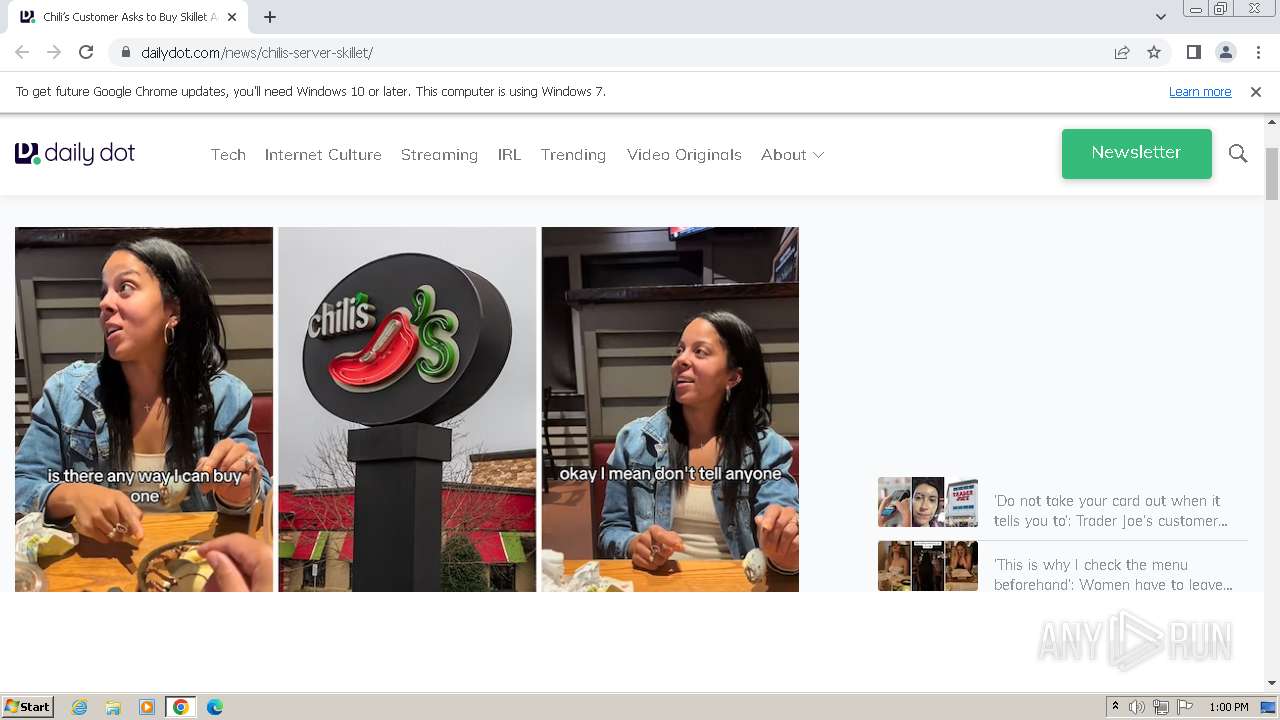Viewport: 1280px width, 720px height.
Task: Open a new browser tab
Action: 270,17
